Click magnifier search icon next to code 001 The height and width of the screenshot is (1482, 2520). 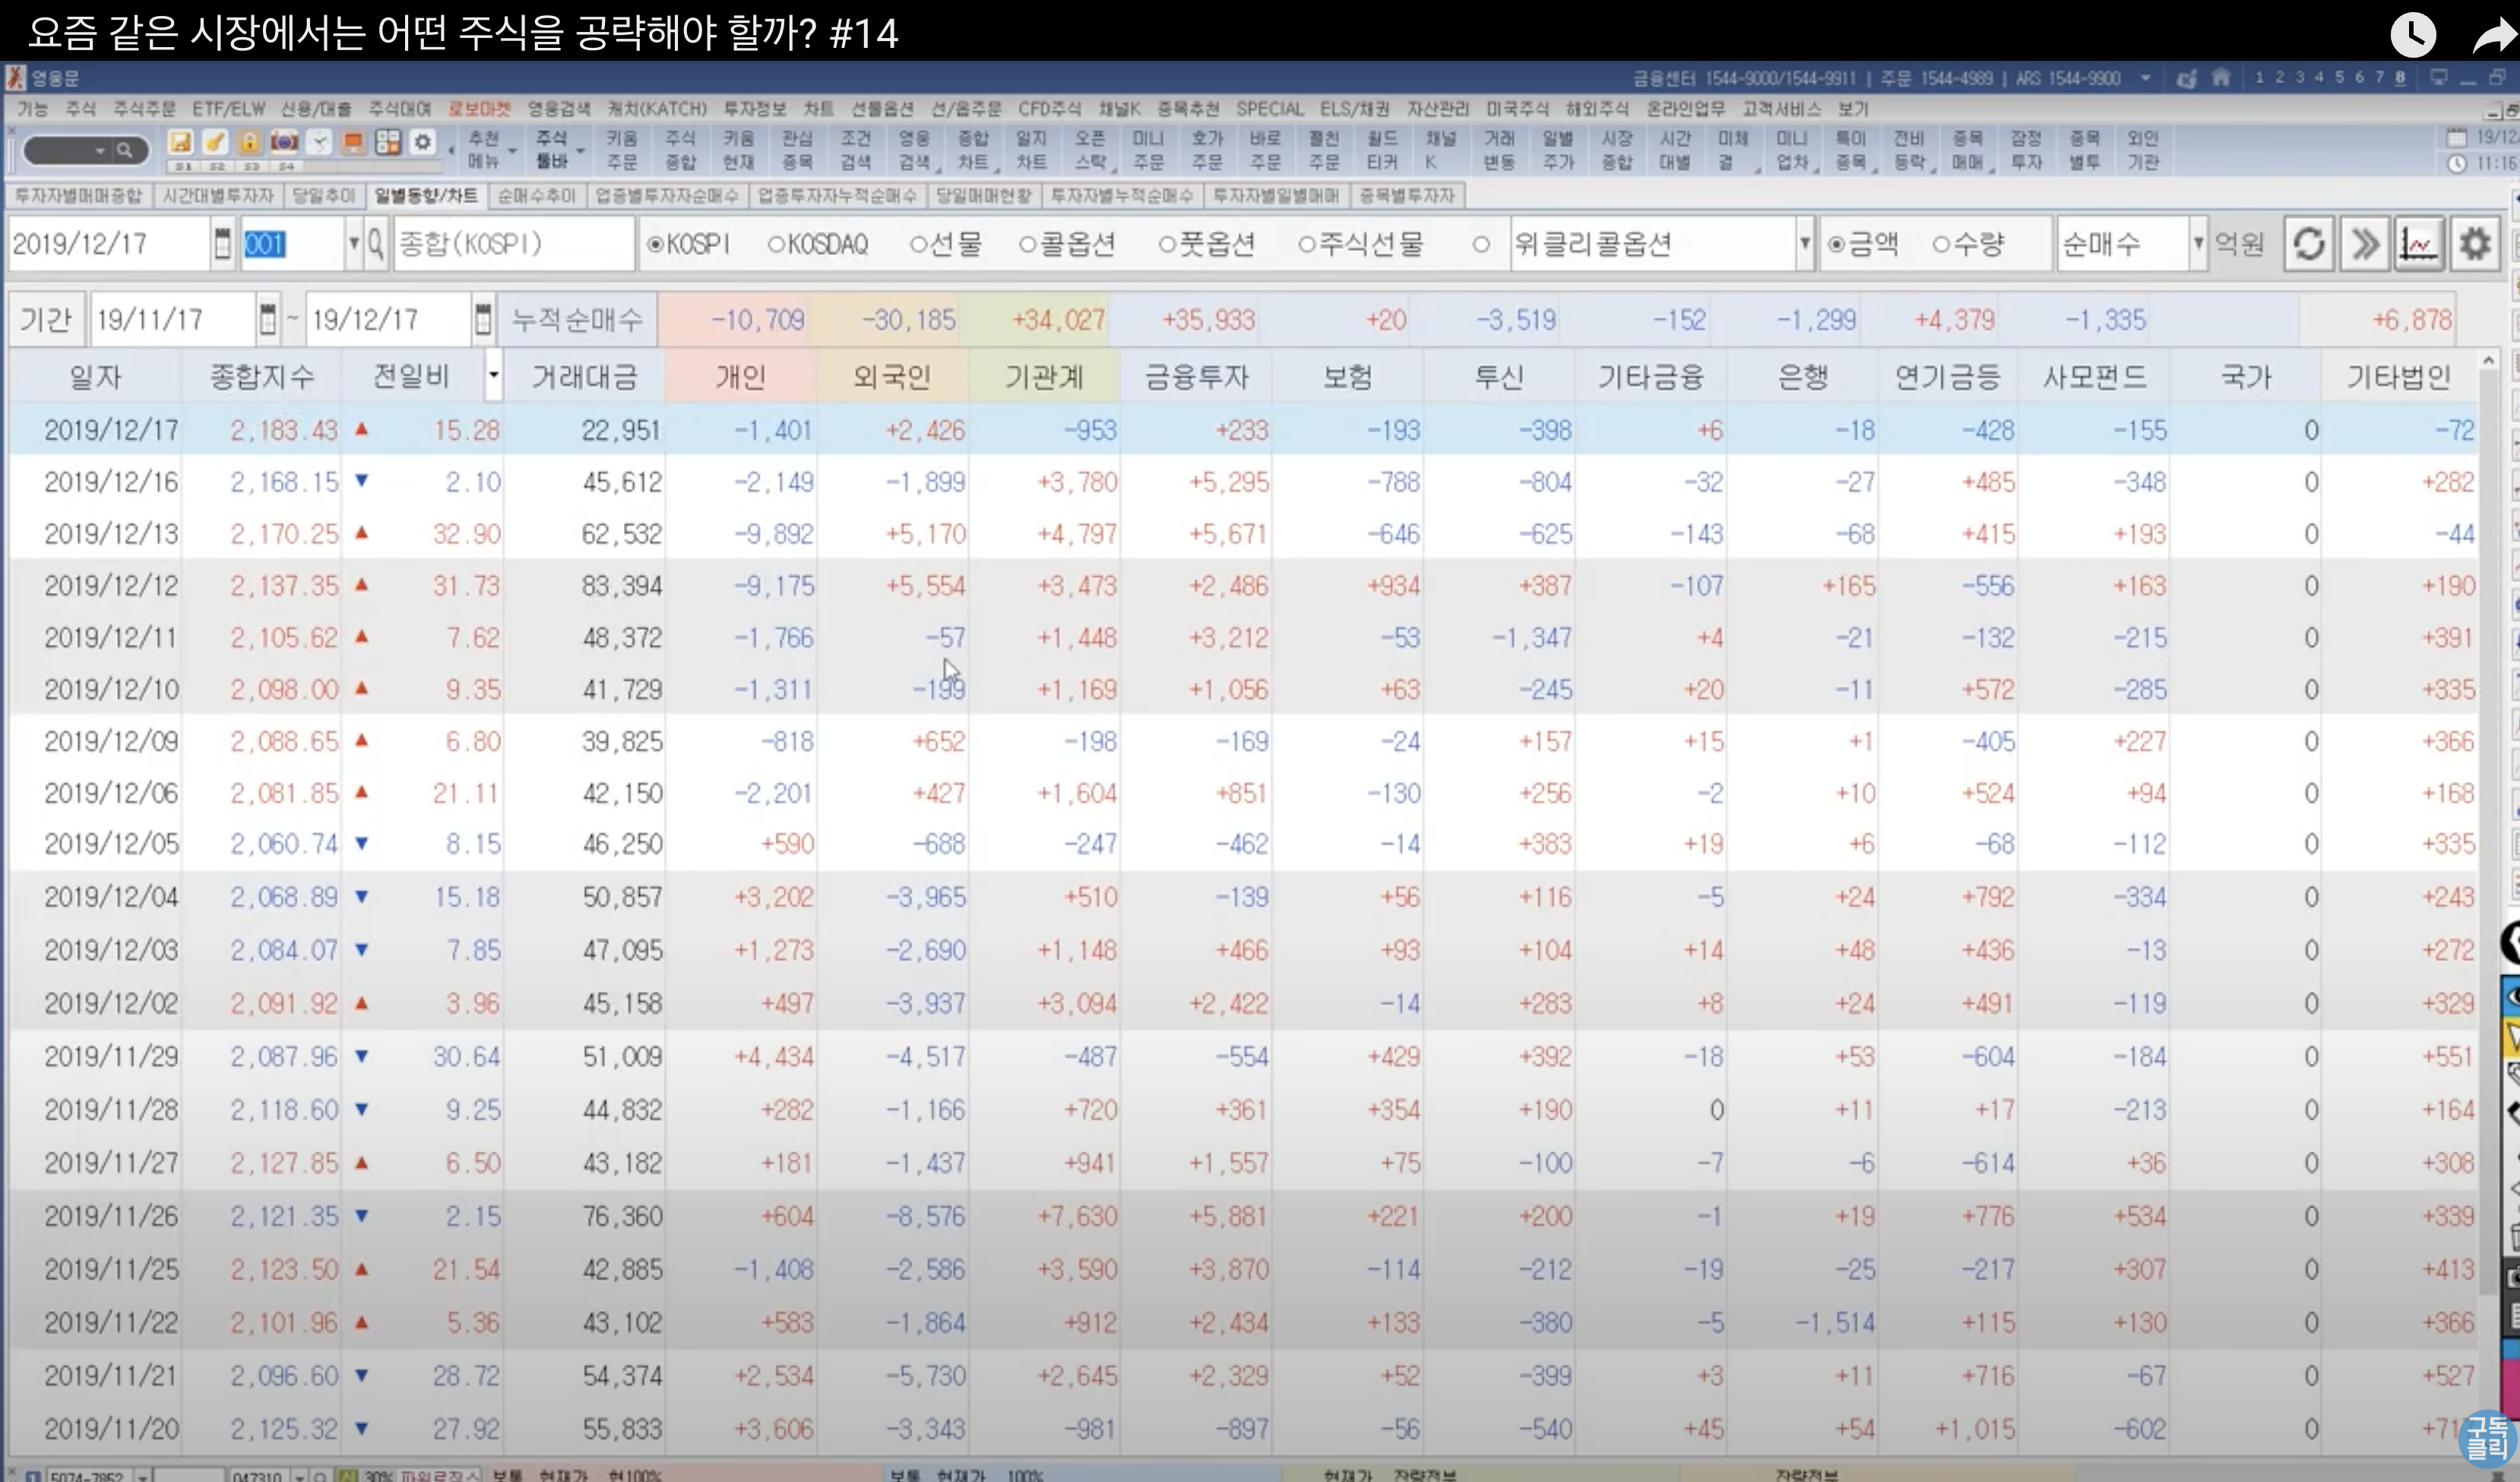[x=375, y=244]
